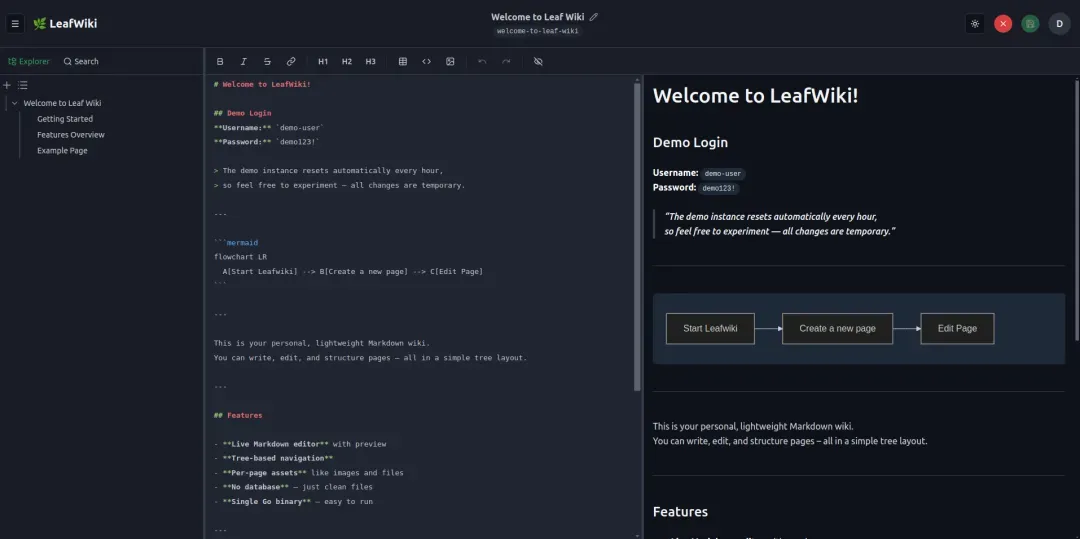Image resolution: width=1080 pixels, height=539 pixels.
Task: Toggle preview visibility with the crossed-eye icon
Action: click(539, 61)
